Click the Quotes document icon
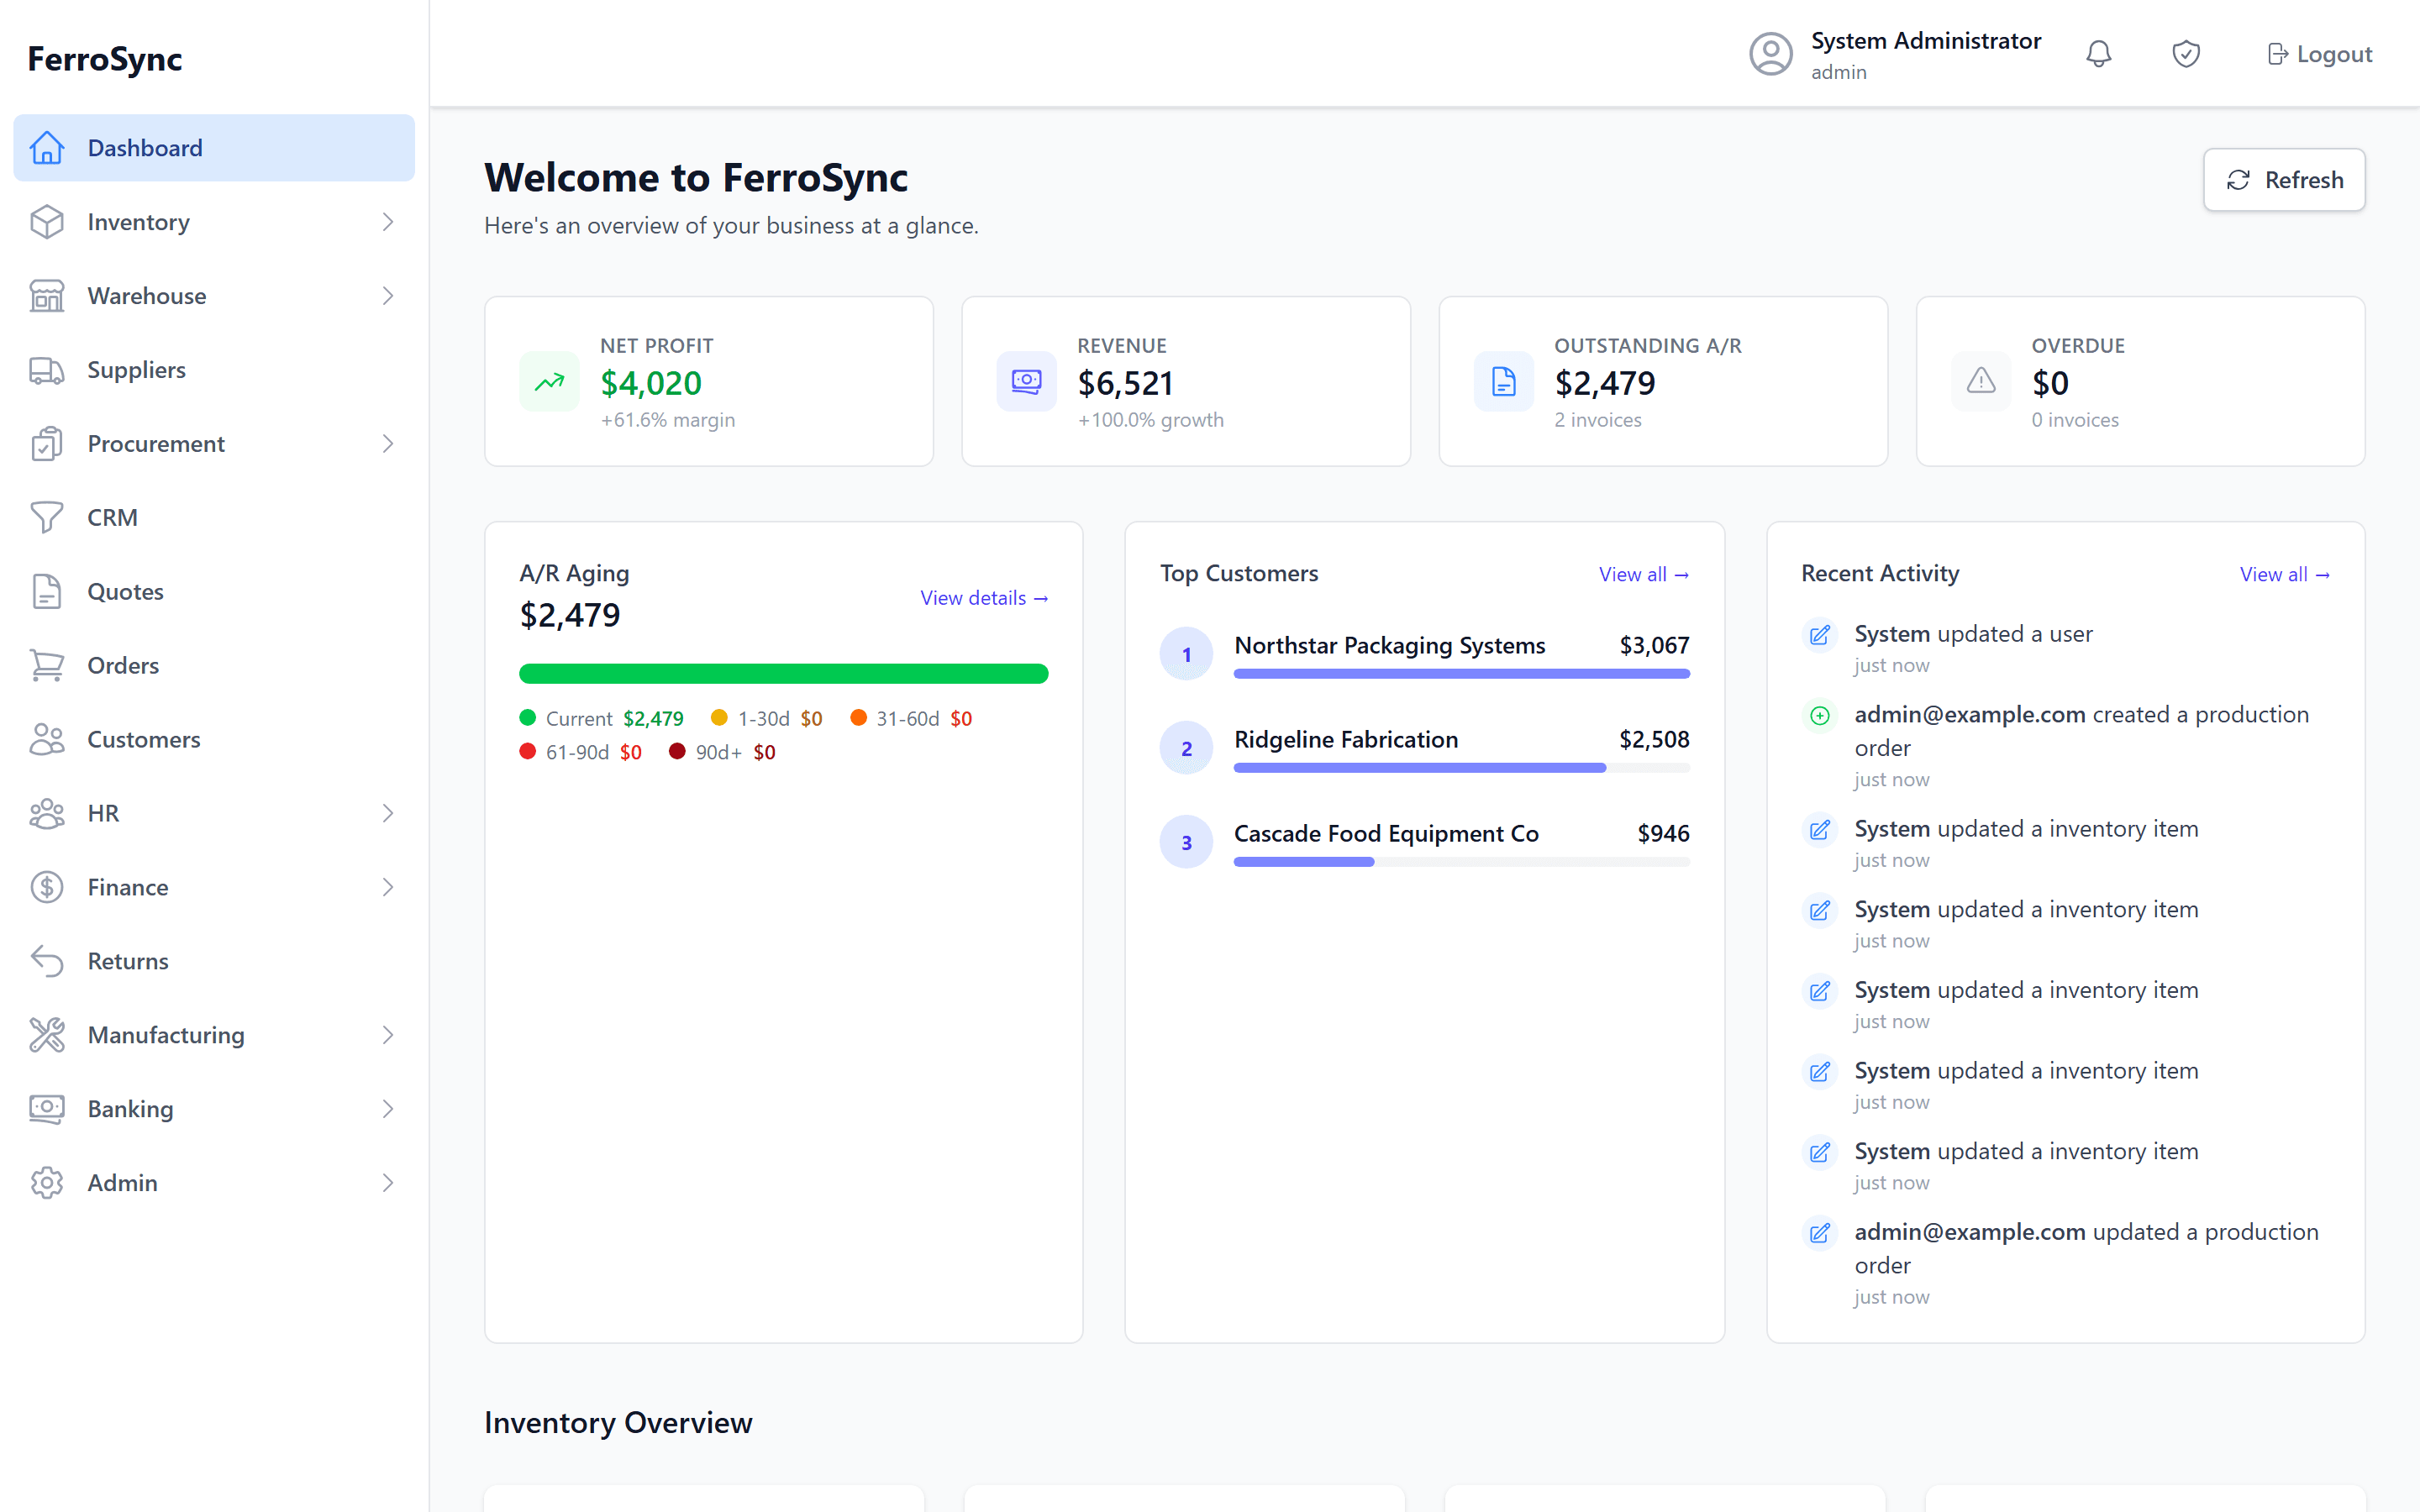The height and width of the screenshot is (1512, 2420). coord(47,592)
